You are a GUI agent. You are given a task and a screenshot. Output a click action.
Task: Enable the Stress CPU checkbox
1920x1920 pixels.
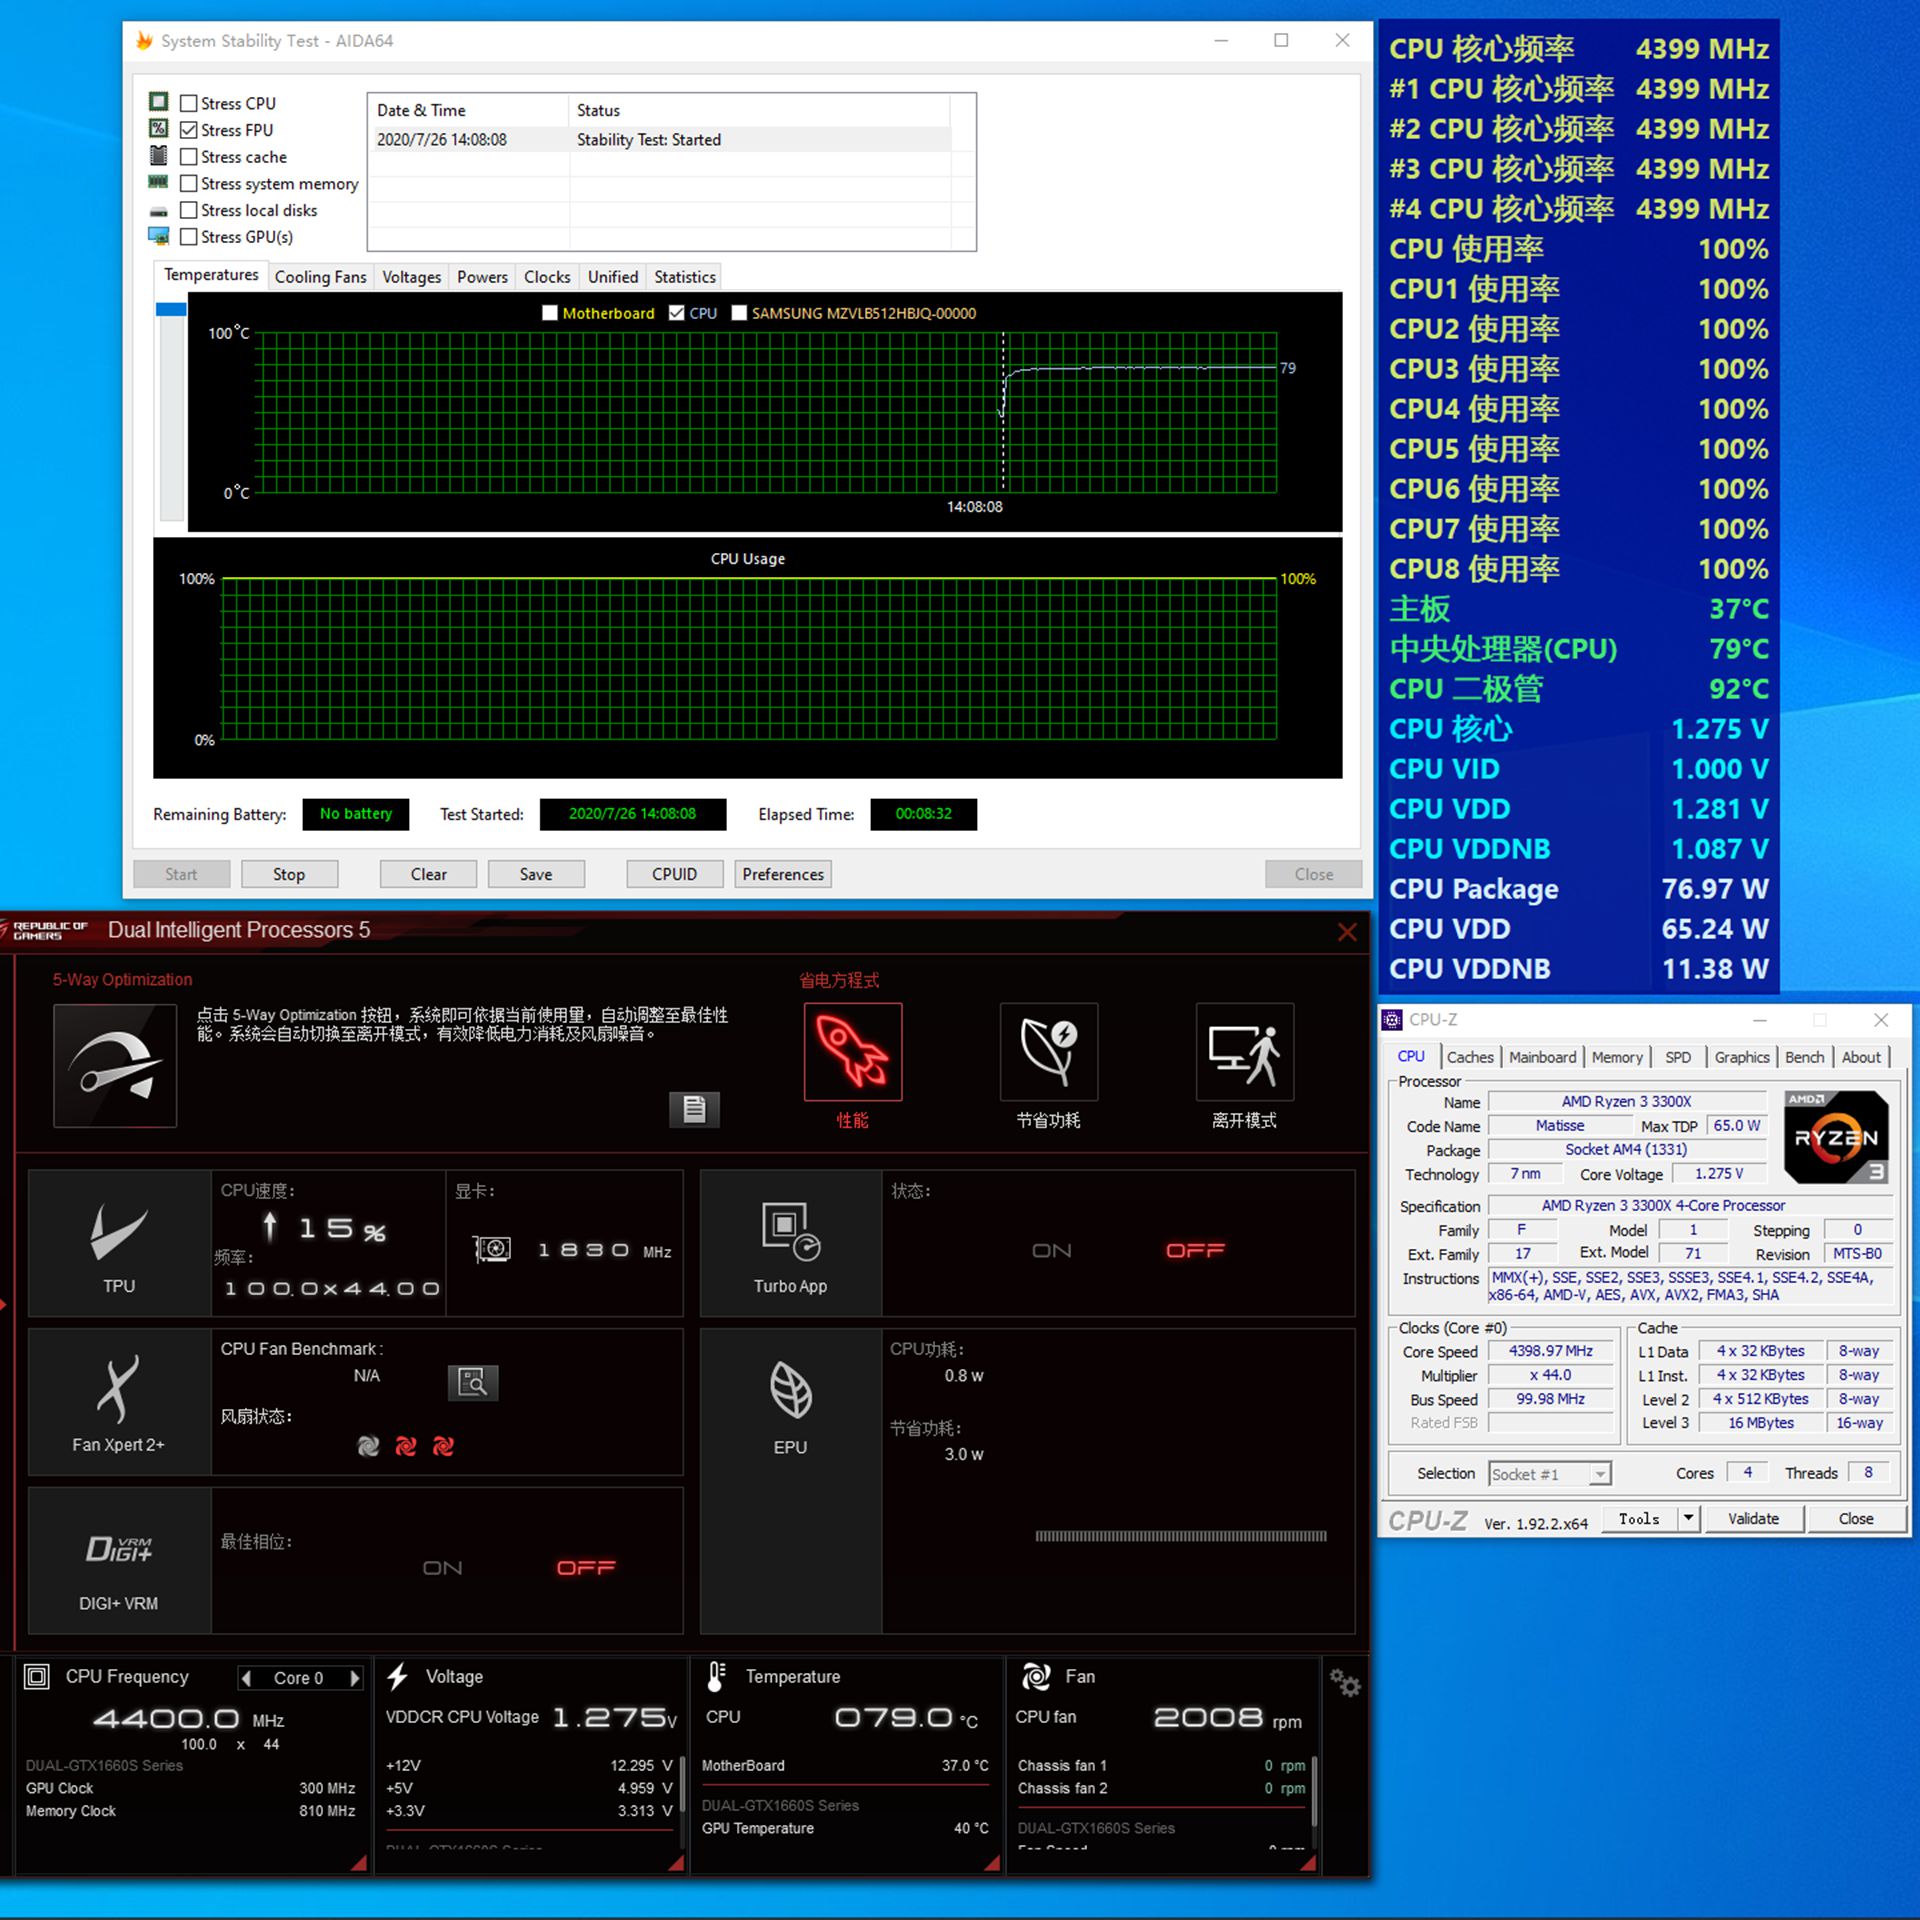click(188, 103)
